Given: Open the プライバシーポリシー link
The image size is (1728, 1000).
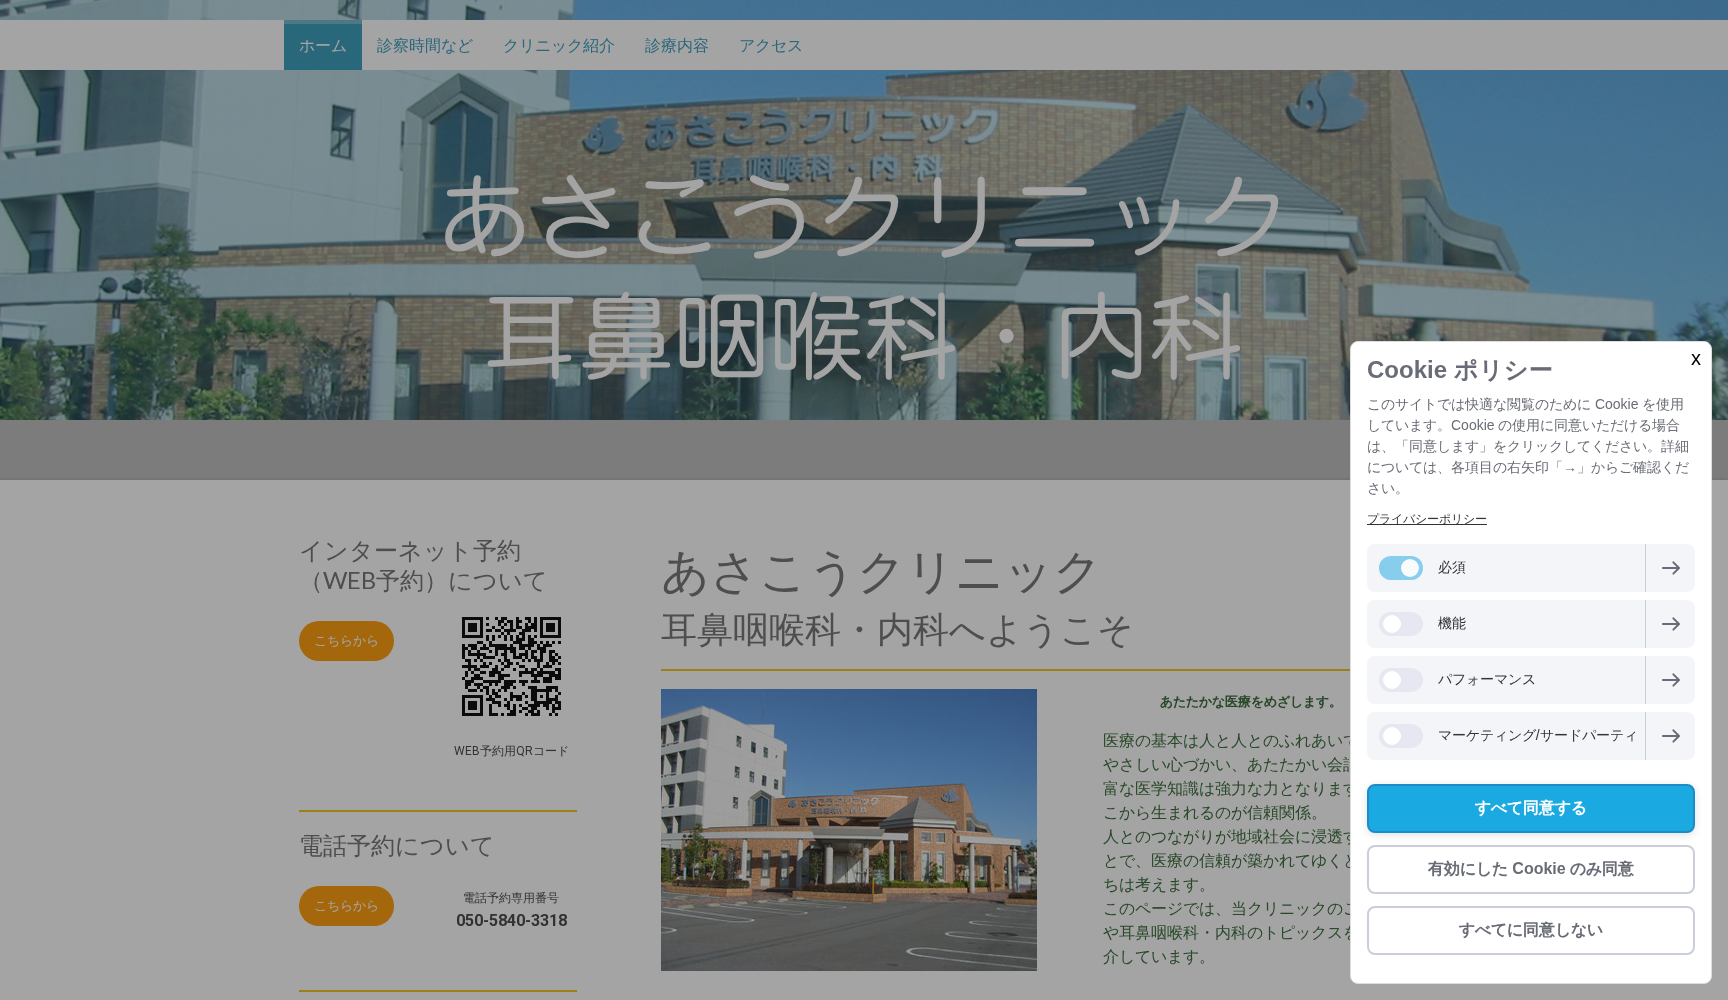Looking at the screenshot, I should click(x=1426, y=518).
